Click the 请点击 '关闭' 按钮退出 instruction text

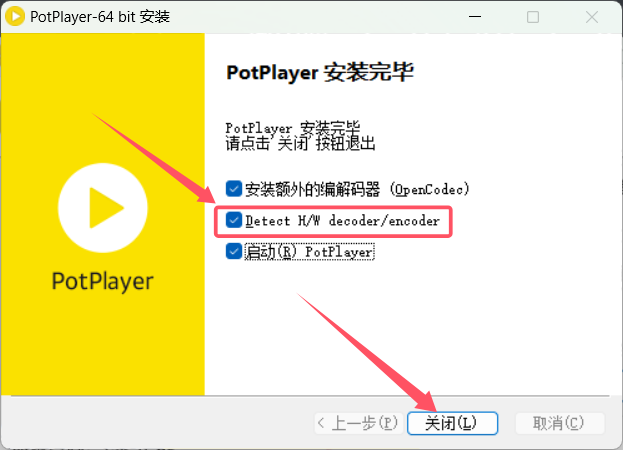coord(300,144)
